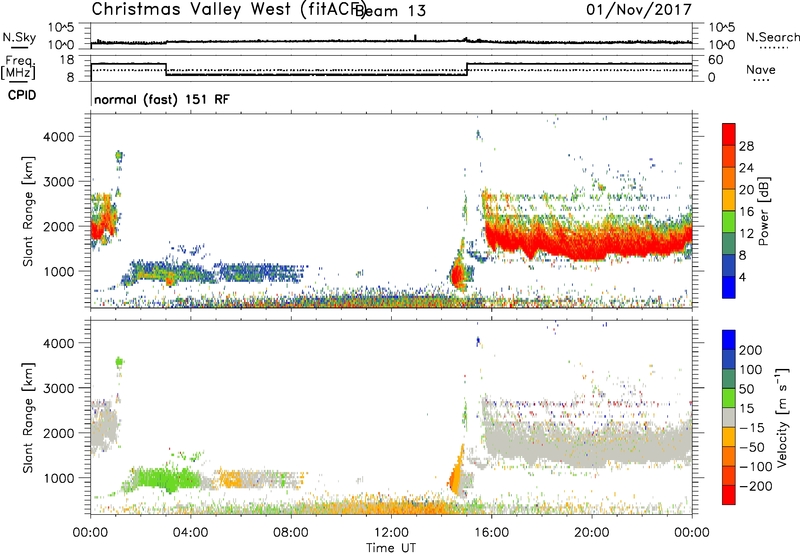Click the text normal (fast) 151 RF
The width and height of the screenshot is (800, 554).
pos(162,99)
